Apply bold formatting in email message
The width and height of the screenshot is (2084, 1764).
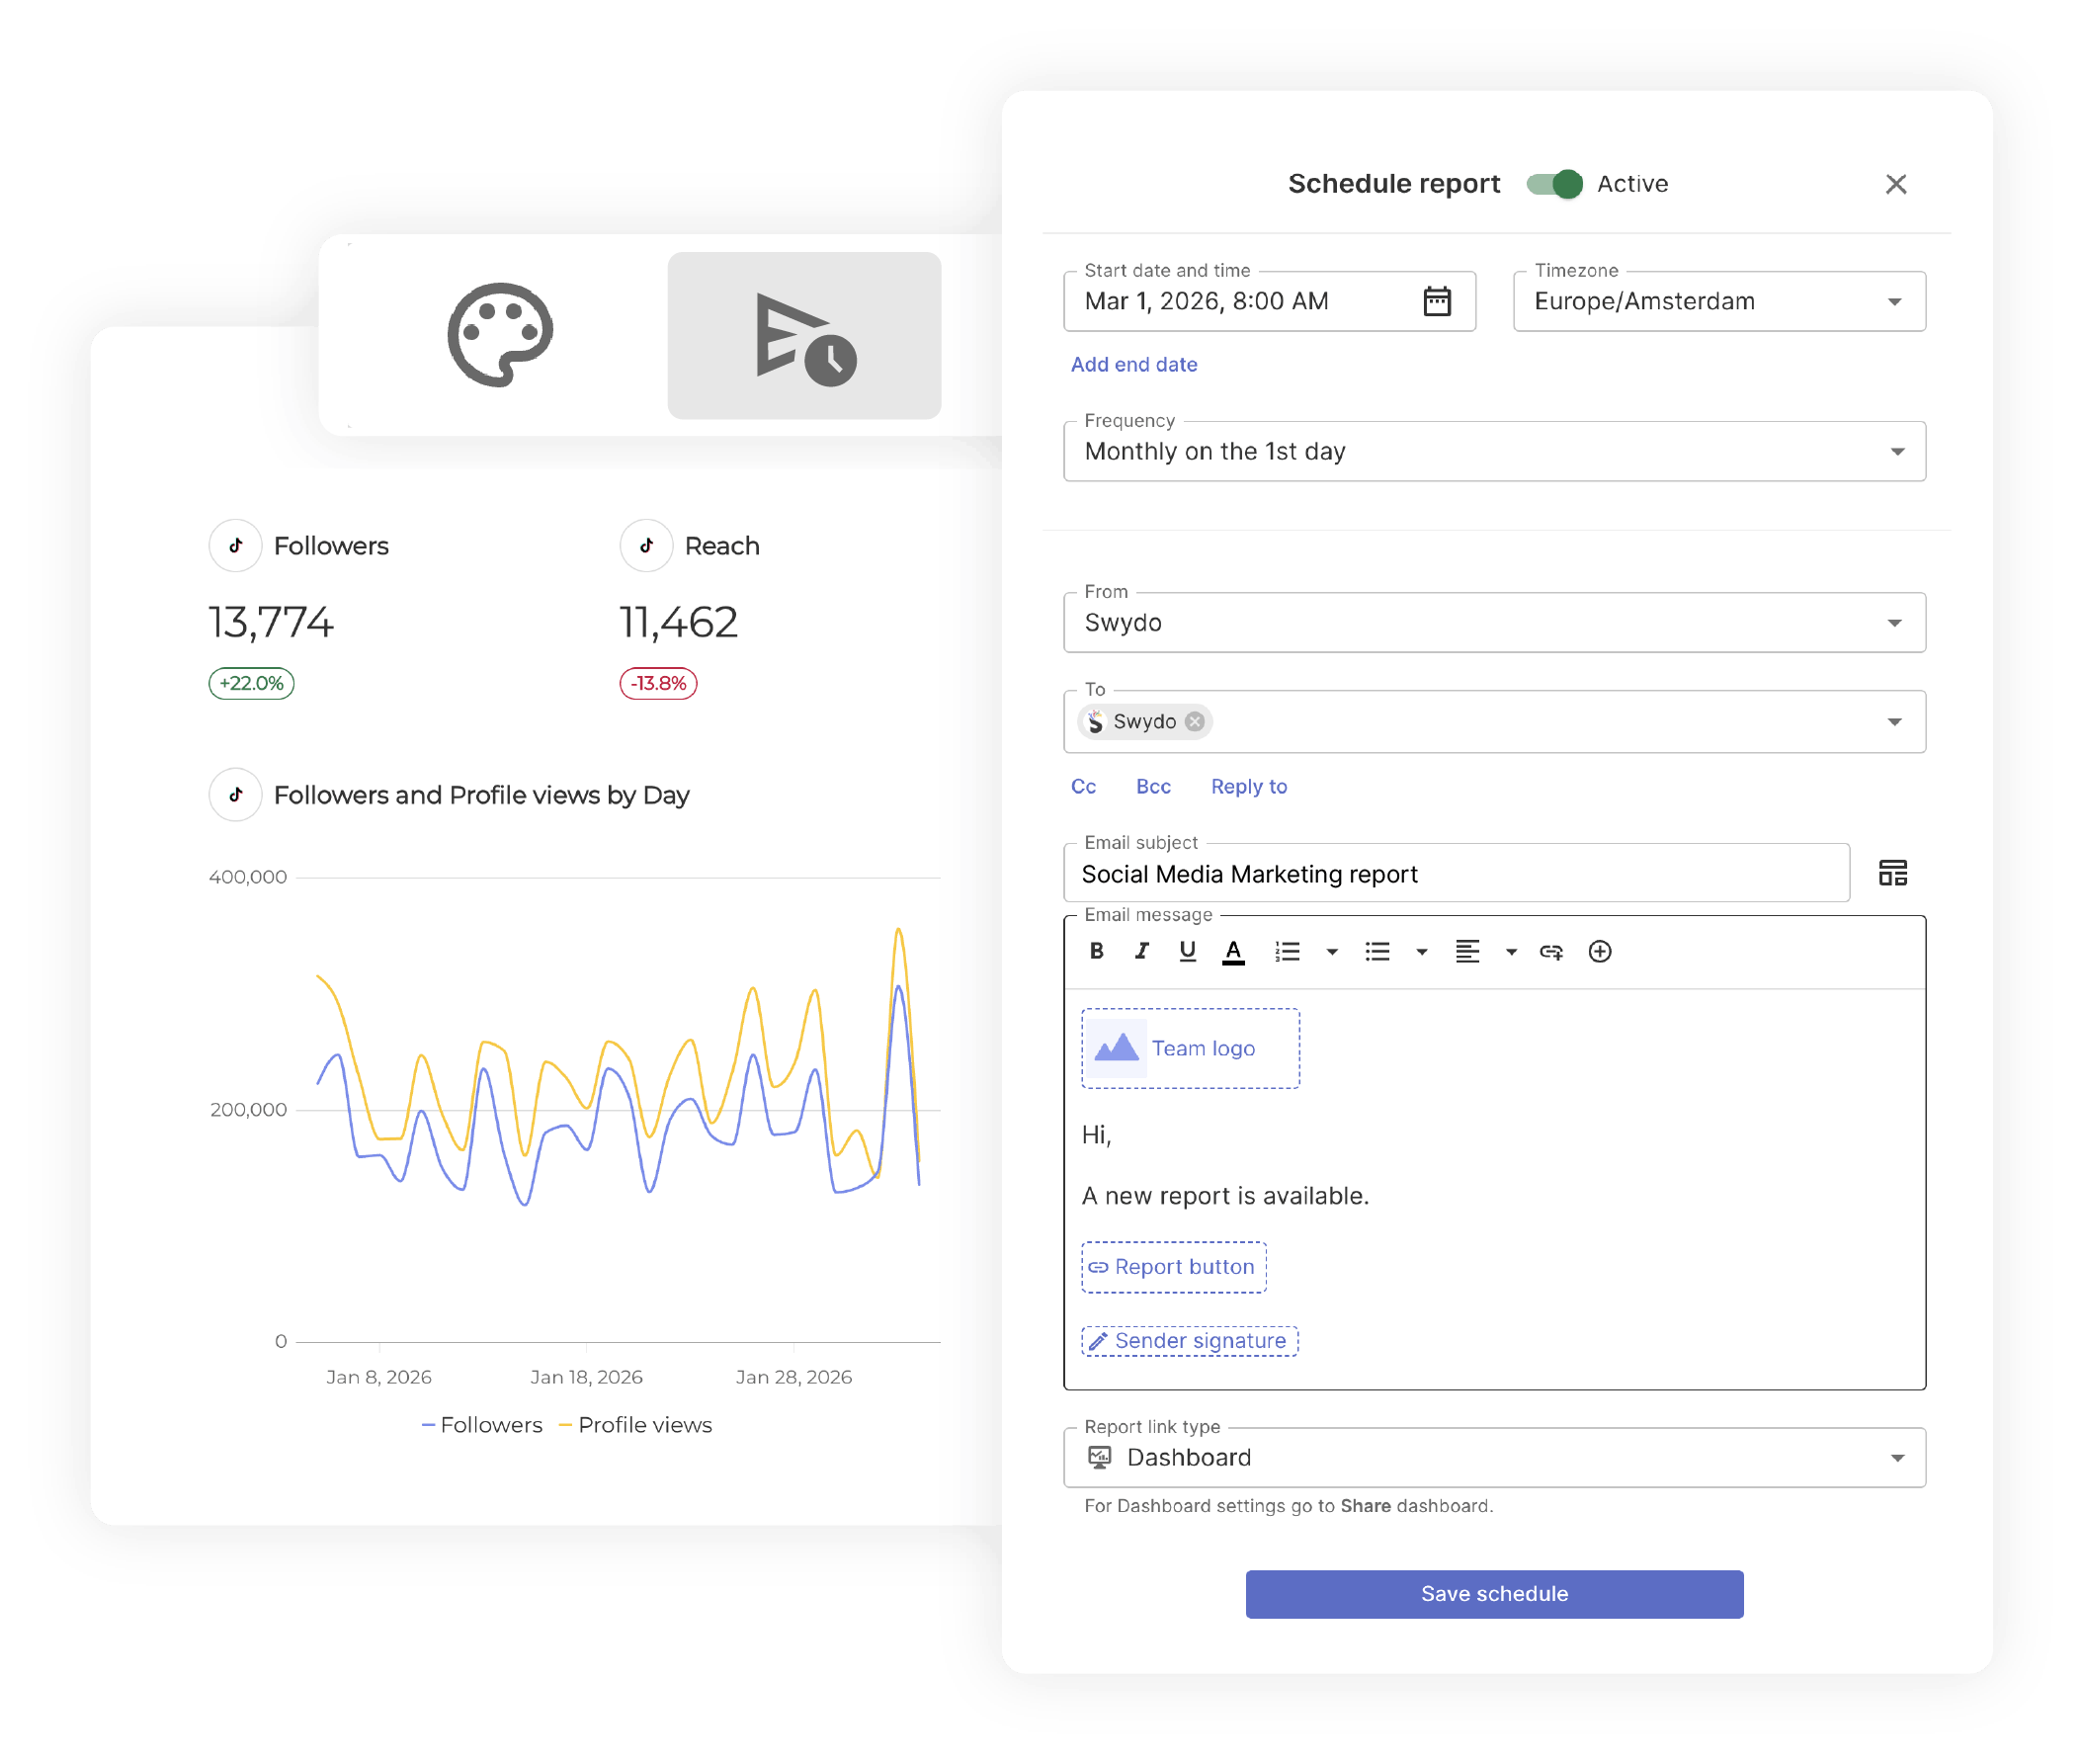[x=1096, y=951]
